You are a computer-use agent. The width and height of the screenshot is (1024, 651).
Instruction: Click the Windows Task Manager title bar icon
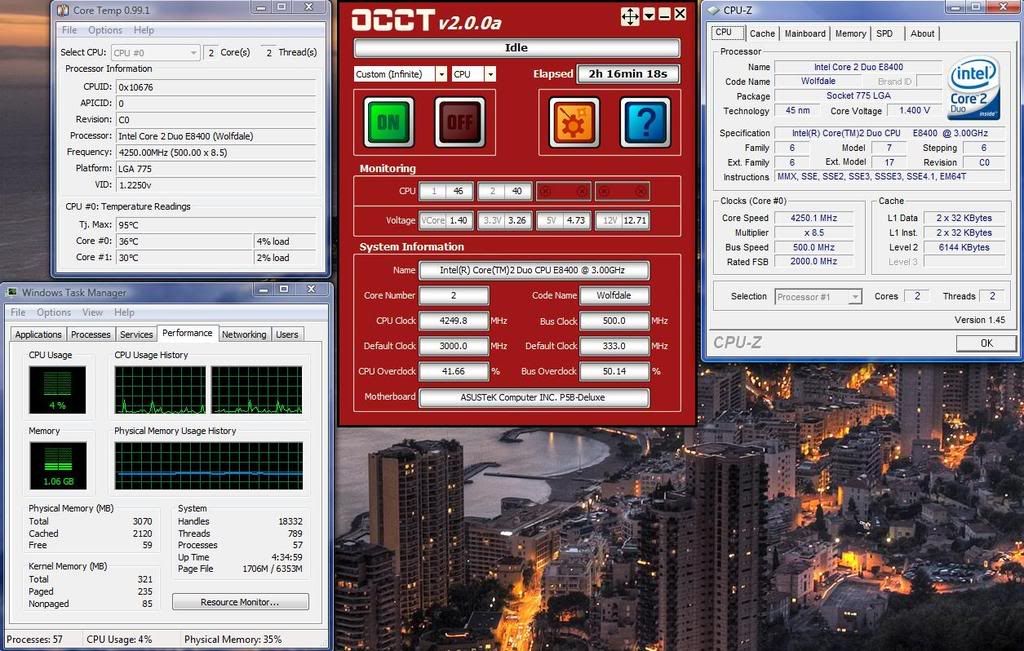point(12,292)
